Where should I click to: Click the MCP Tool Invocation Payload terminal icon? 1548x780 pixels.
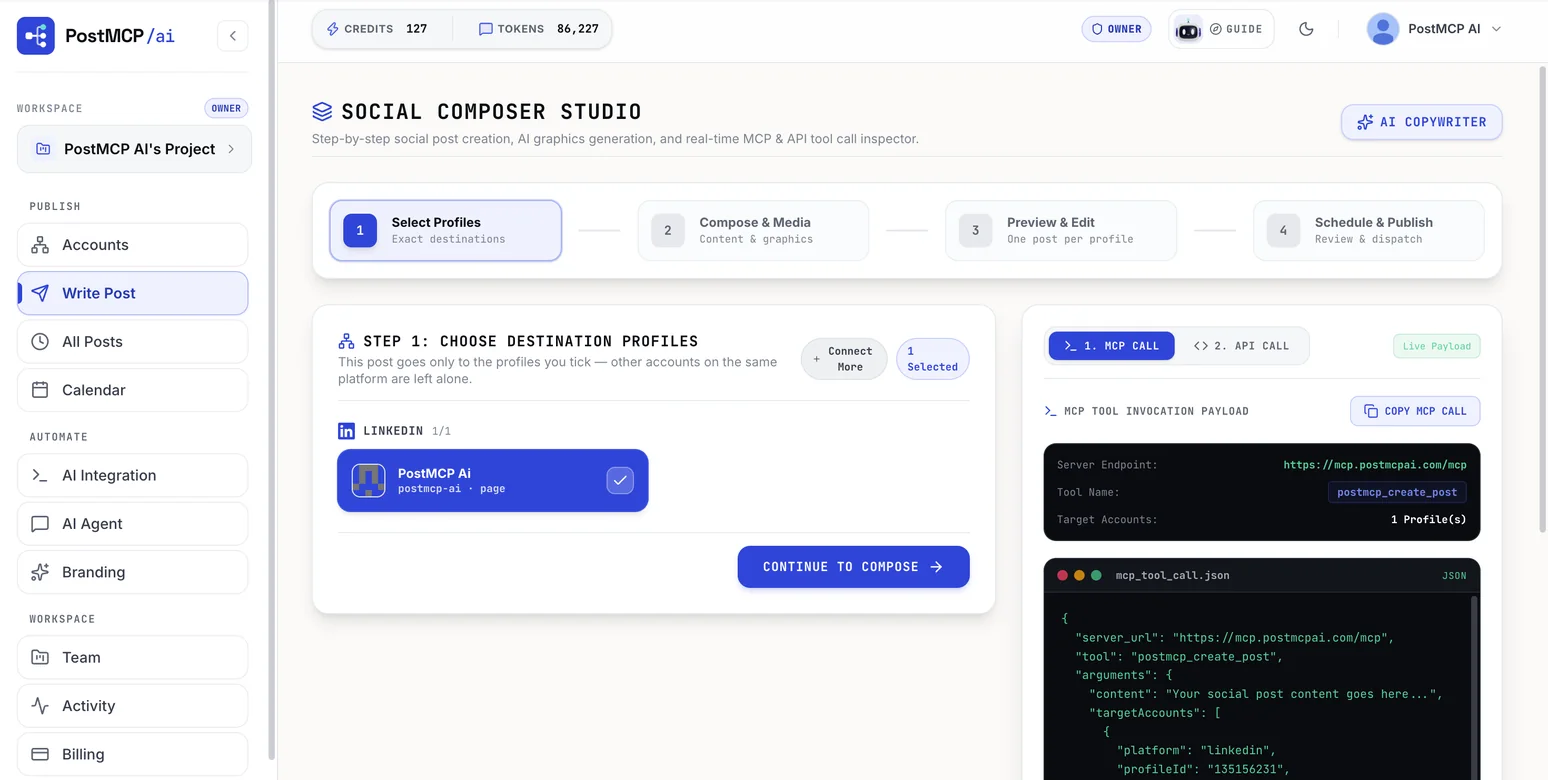pos(1050,411)
